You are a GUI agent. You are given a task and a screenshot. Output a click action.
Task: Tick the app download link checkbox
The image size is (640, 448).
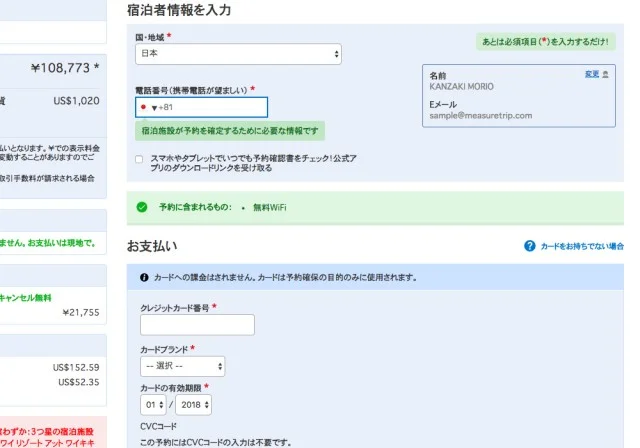(139, 159)
